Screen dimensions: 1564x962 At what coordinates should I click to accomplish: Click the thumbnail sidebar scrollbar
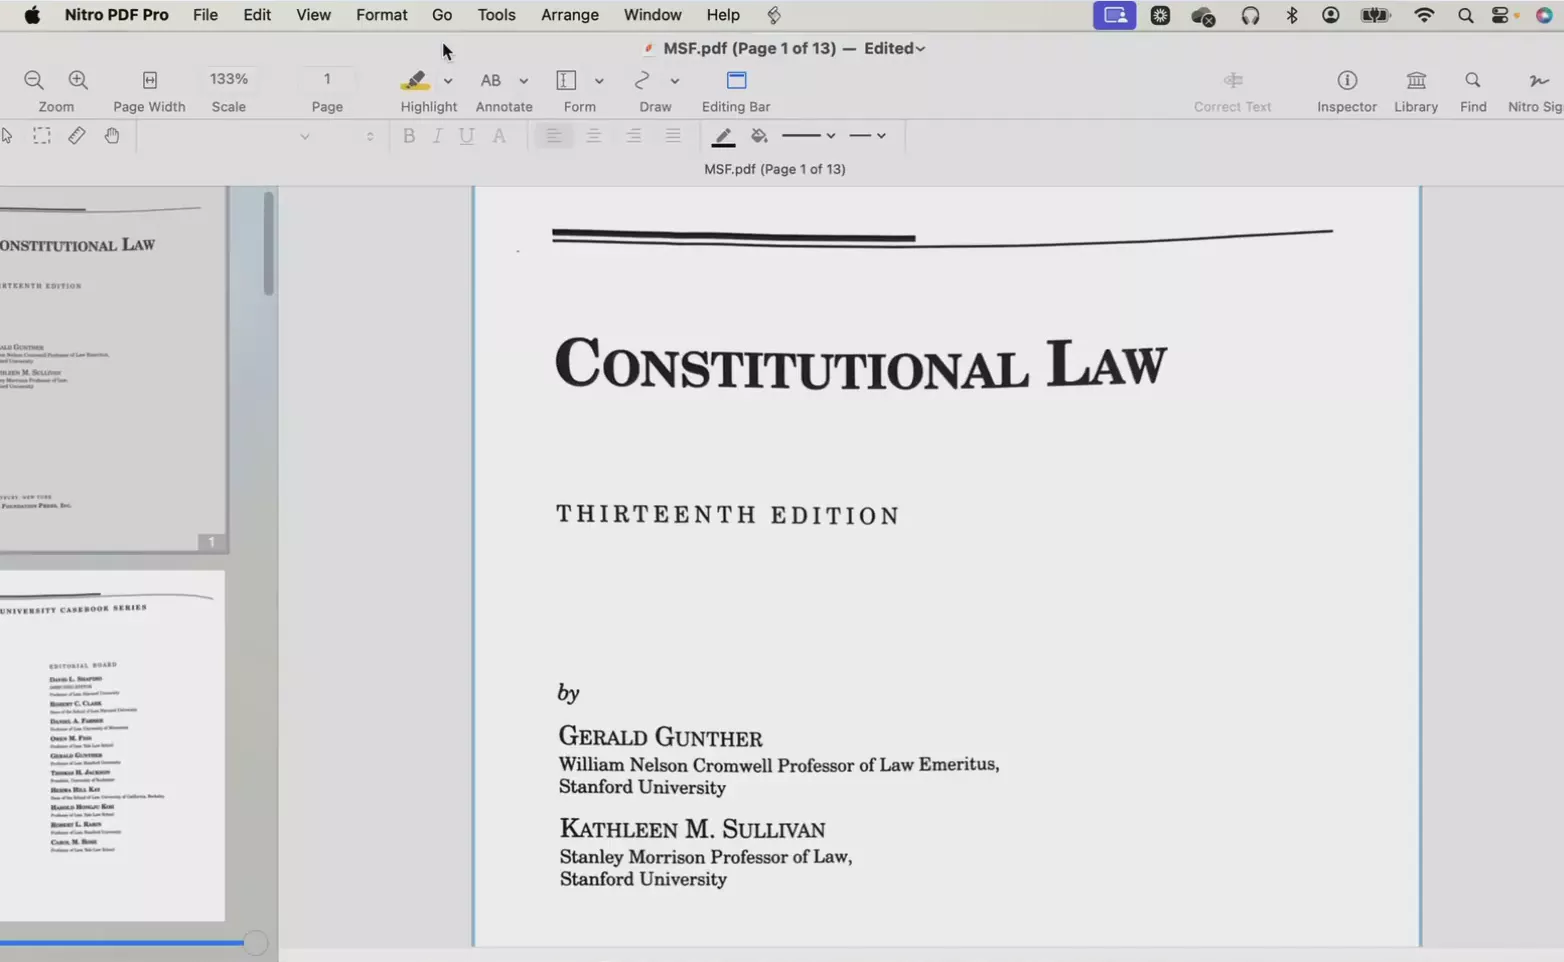coord(268,244)
